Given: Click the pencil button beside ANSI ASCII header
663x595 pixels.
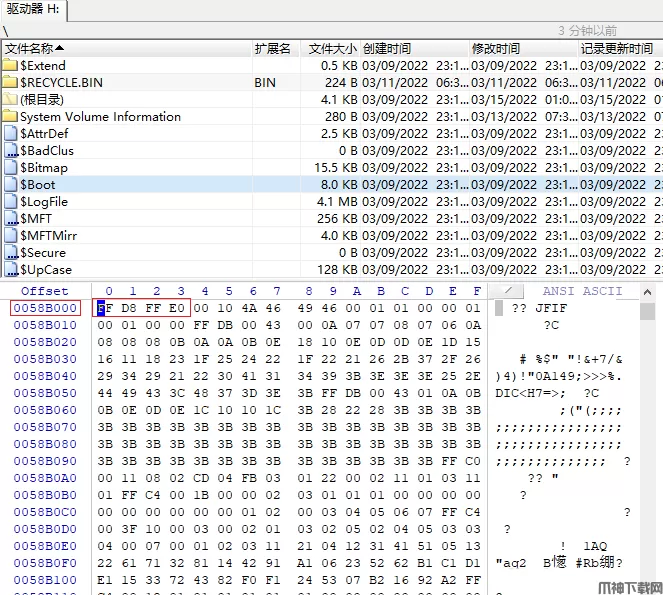Looking at the screenshot, I should tap(508, 291).
